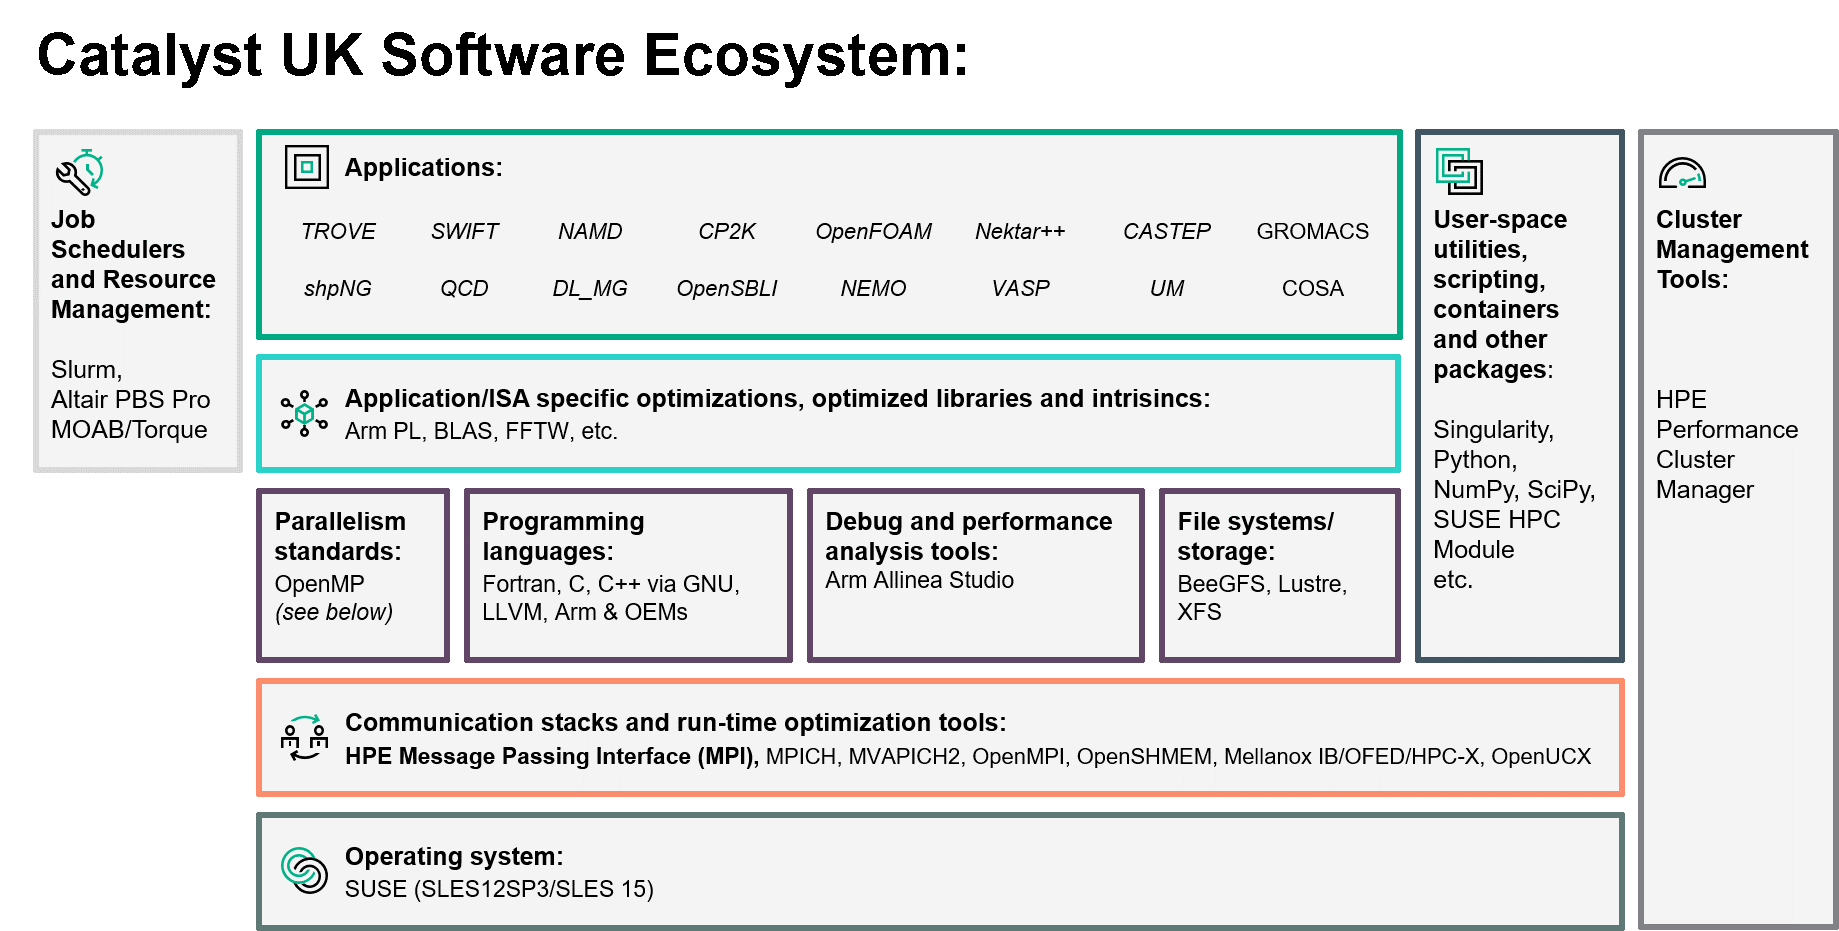Click the nested squares Applications icon
This screenshot has width=1839, height=931.
[x=307, y=167]
